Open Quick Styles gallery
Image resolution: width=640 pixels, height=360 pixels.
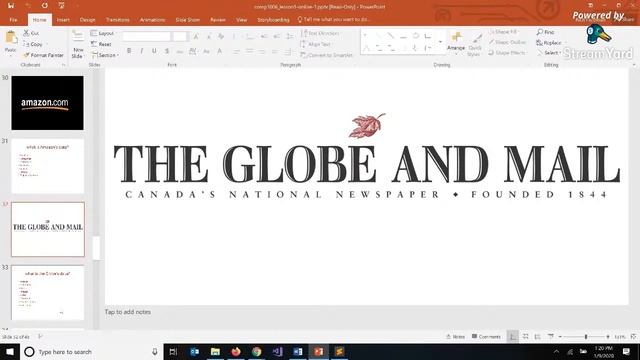475,44
